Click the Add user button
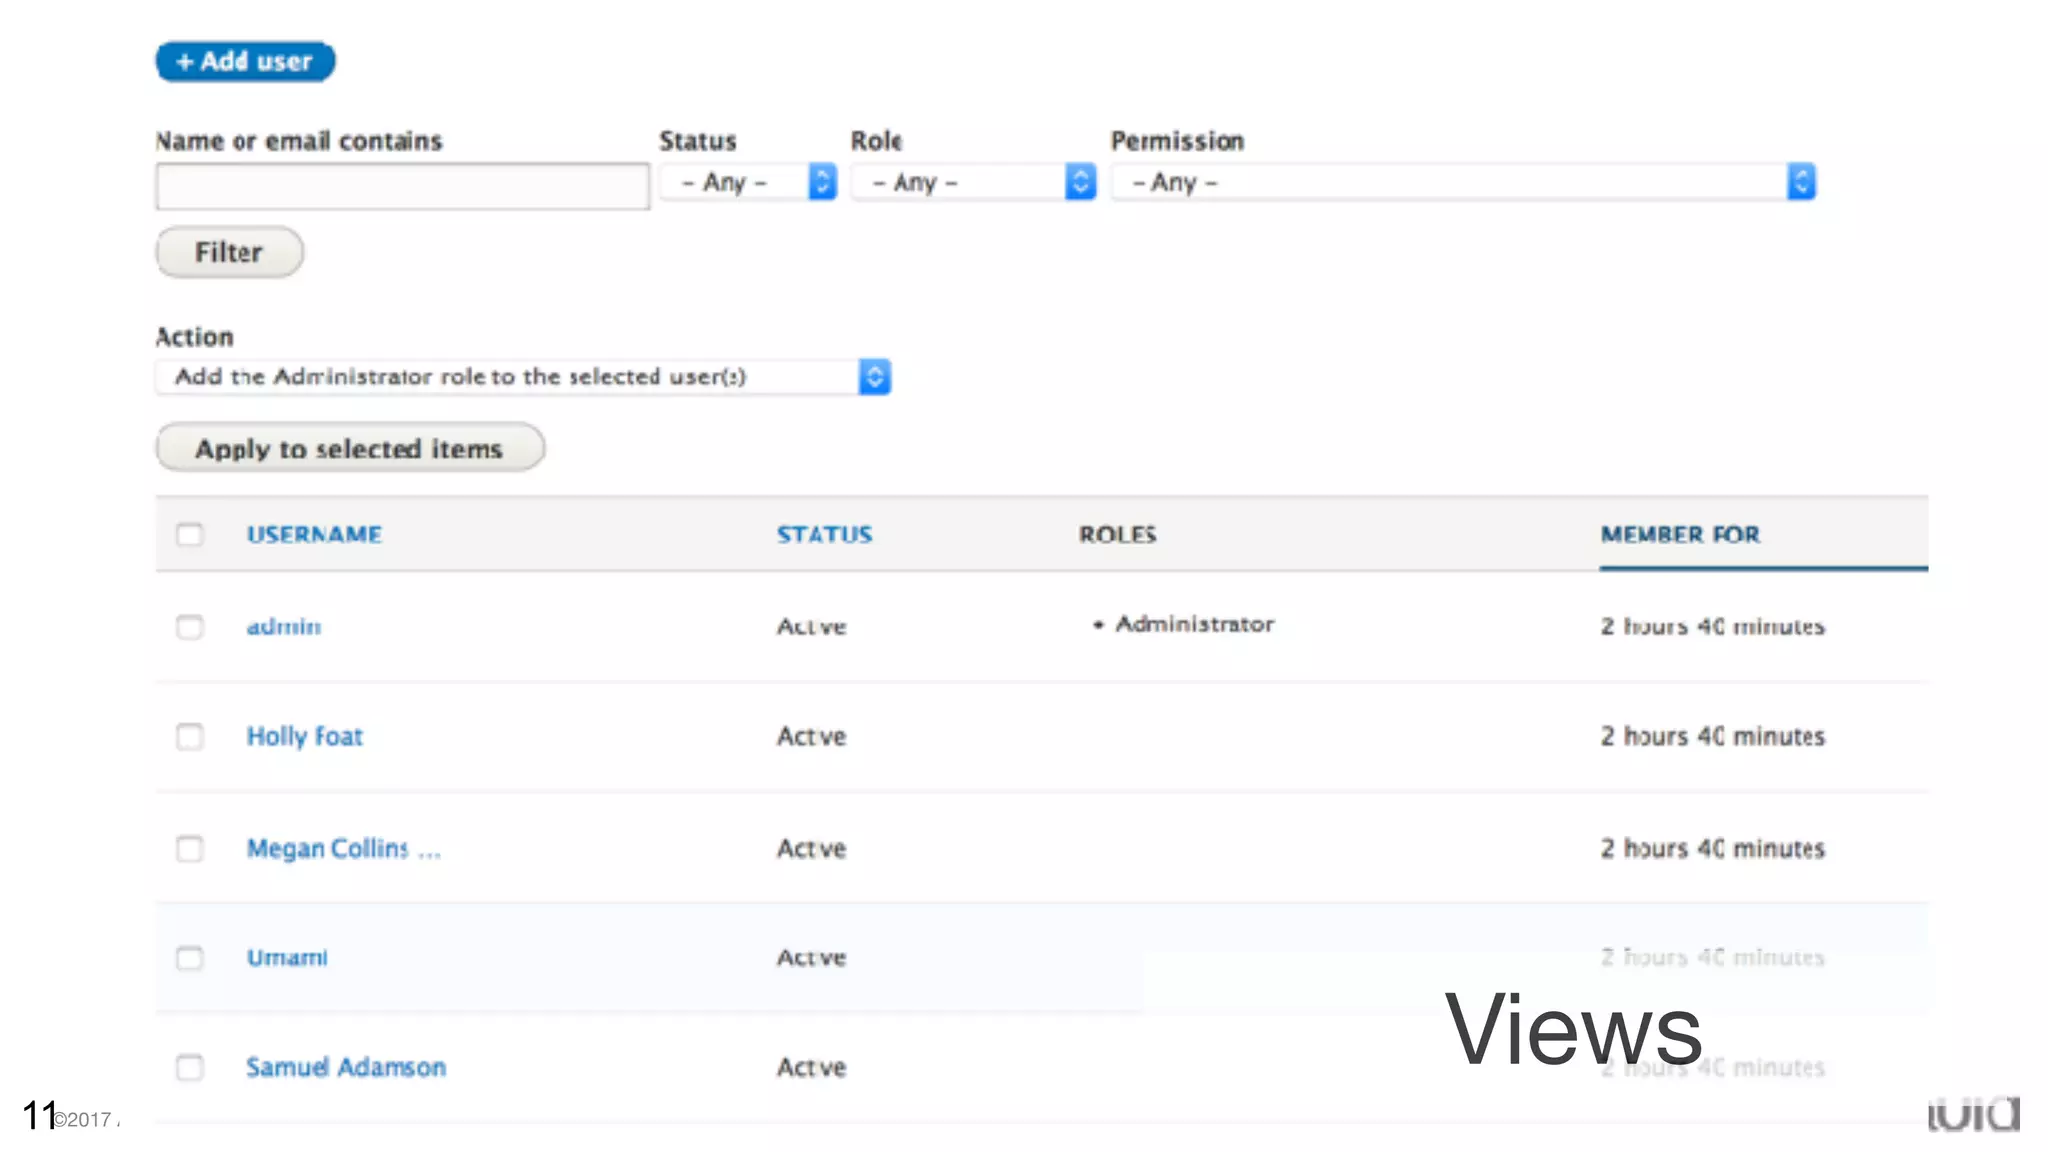 [245, 61]
